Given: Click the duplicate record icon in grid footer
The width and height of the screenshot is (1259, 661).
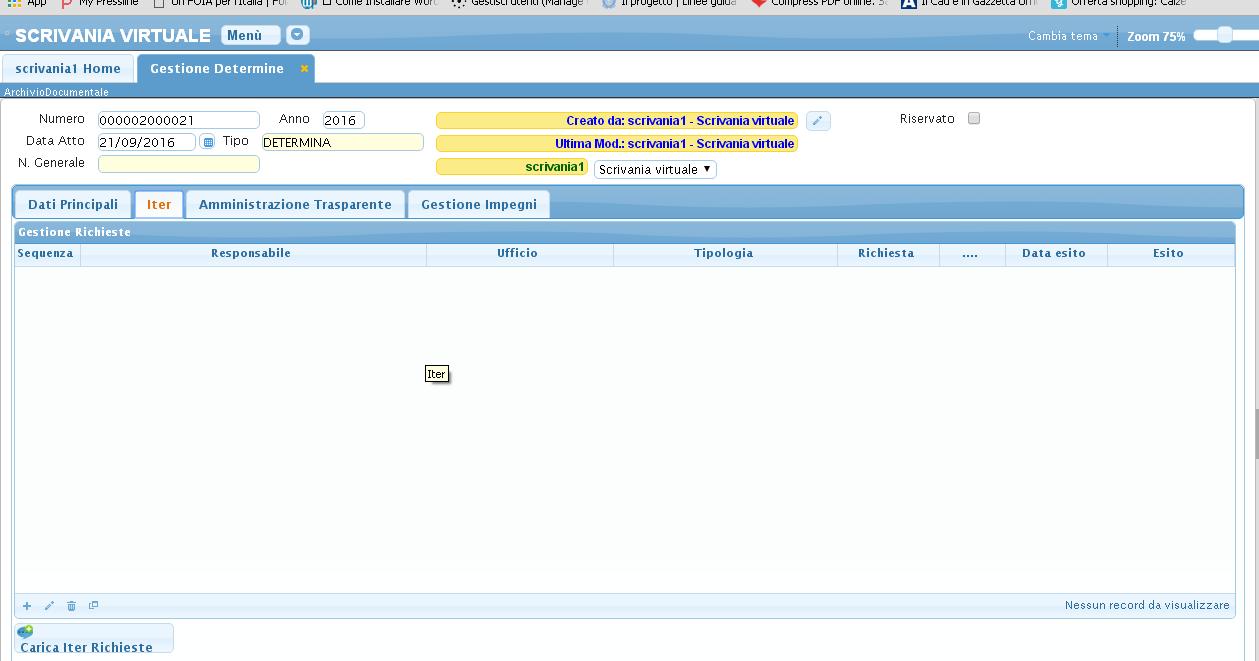Looking at the screenshot, I should [93, 605].
